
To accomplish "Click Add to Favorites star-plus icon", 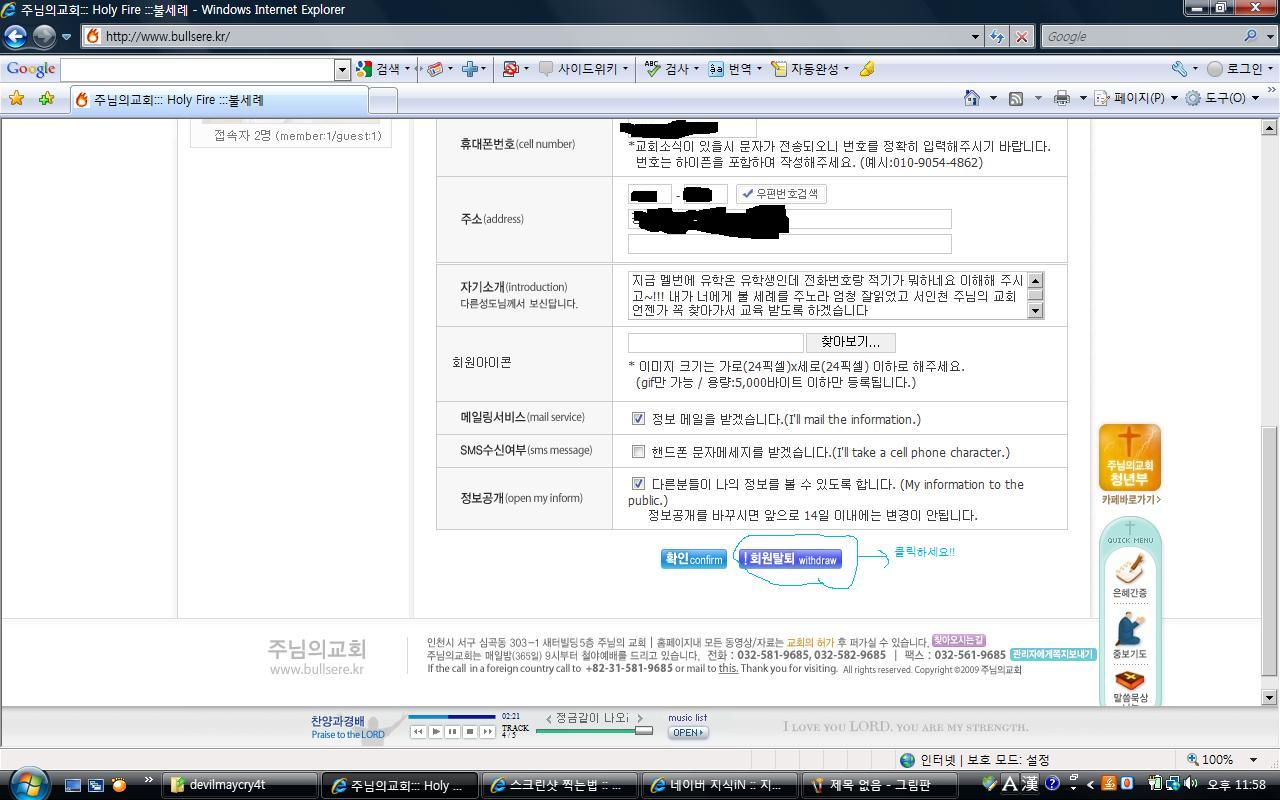I will (46, 98).
